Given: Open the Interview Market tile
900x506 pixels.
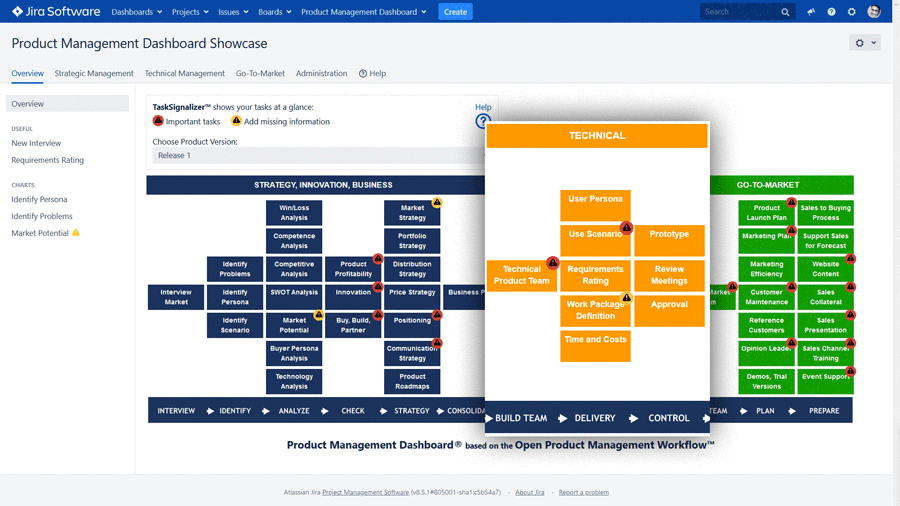Looking at the screenshot, I should [176, 297].
